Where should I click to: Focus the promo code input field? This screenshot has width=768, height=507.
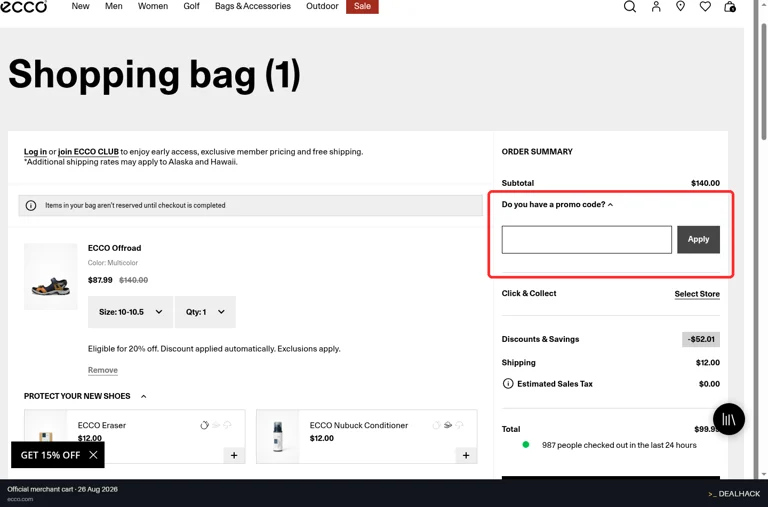[x=587, y=240]
